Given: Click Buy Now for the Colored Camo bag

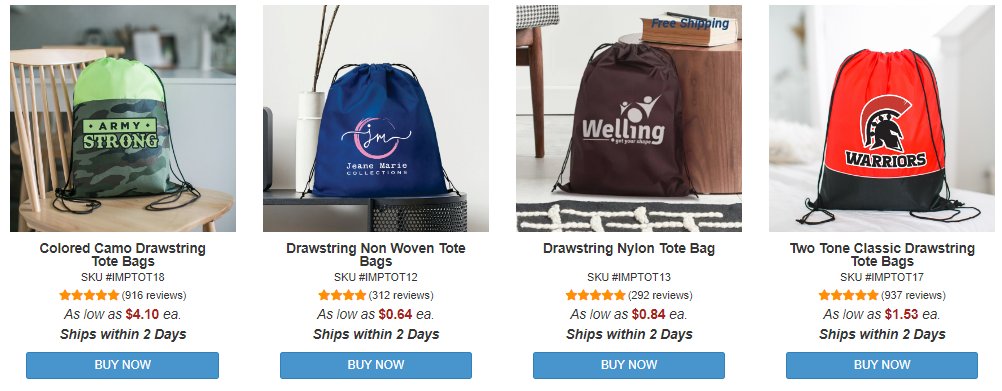Looking at the screenshot, I should [x=123, y=365].
